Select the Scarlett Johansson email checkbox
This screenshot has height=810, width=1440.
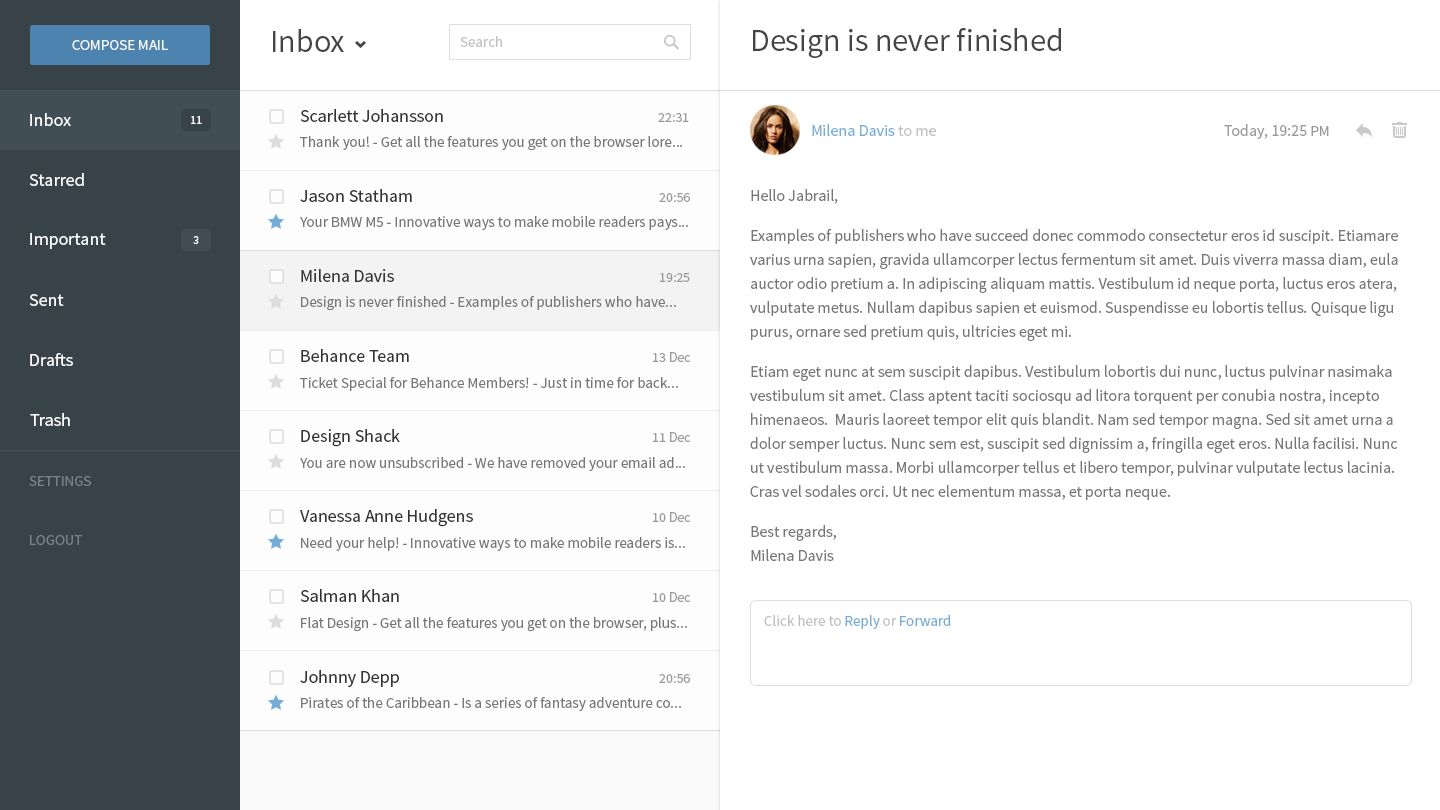(277, 117)
